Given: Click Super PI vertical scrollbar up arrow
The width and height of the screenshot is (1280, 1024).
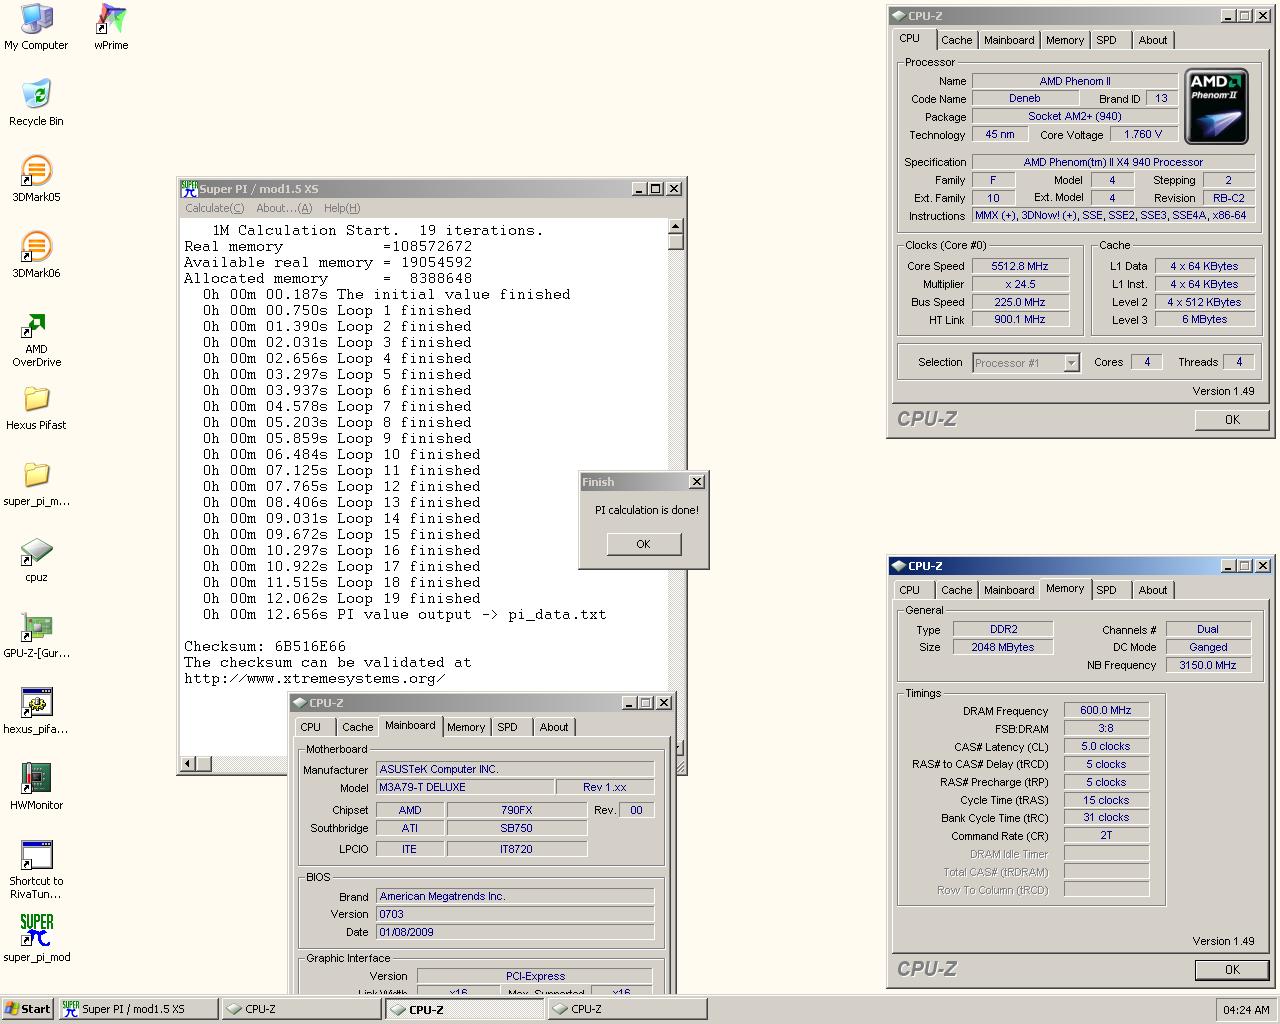Looking at the screenshot, I should coord(676,226).
